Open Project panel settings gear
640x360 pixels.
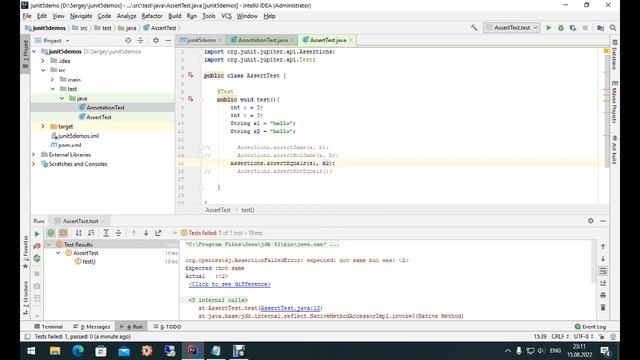click(x=156, y=40)
